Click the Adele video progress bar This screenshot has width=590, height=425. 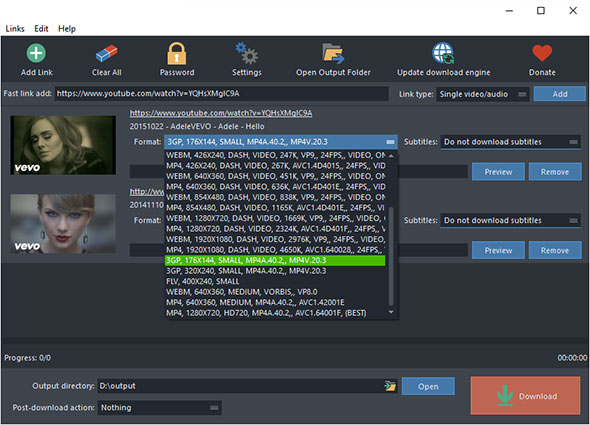(x=433, y=172)
